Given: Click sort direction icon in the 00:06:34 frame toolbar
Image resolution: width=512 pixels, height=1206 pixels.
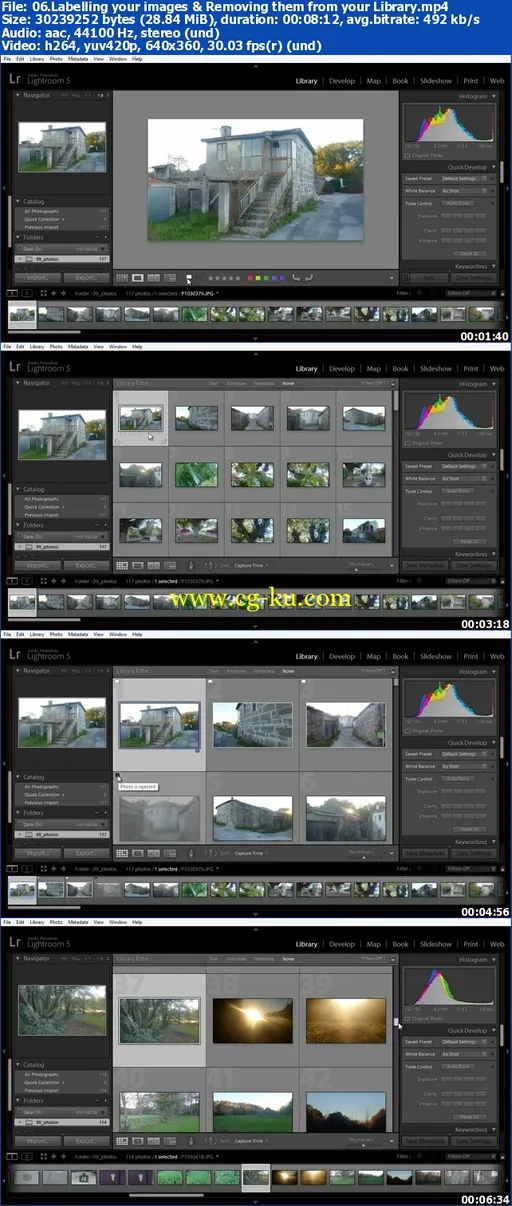Looking at the screenshot, I should tap(210, 1141).
